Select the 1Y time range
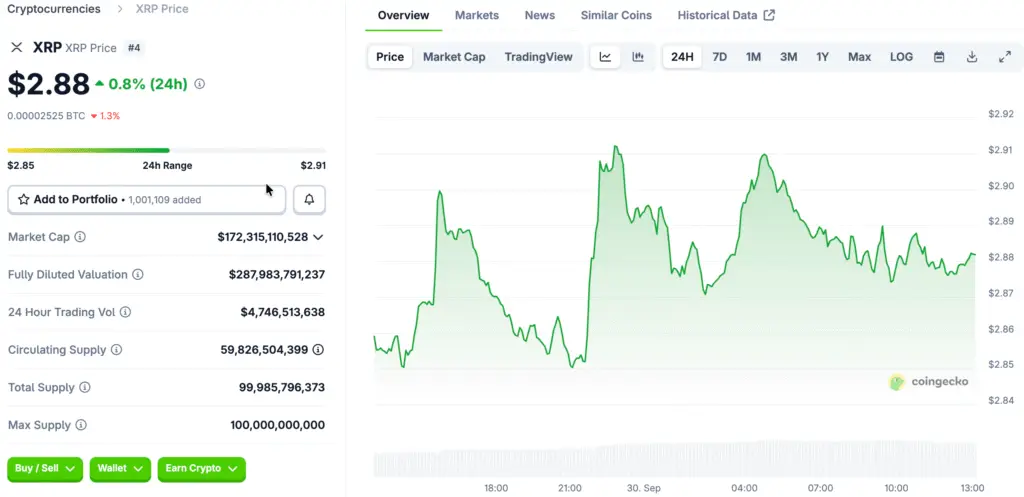Image resolution: width=1024 pixels, height=497 pixels. [822, 57]
